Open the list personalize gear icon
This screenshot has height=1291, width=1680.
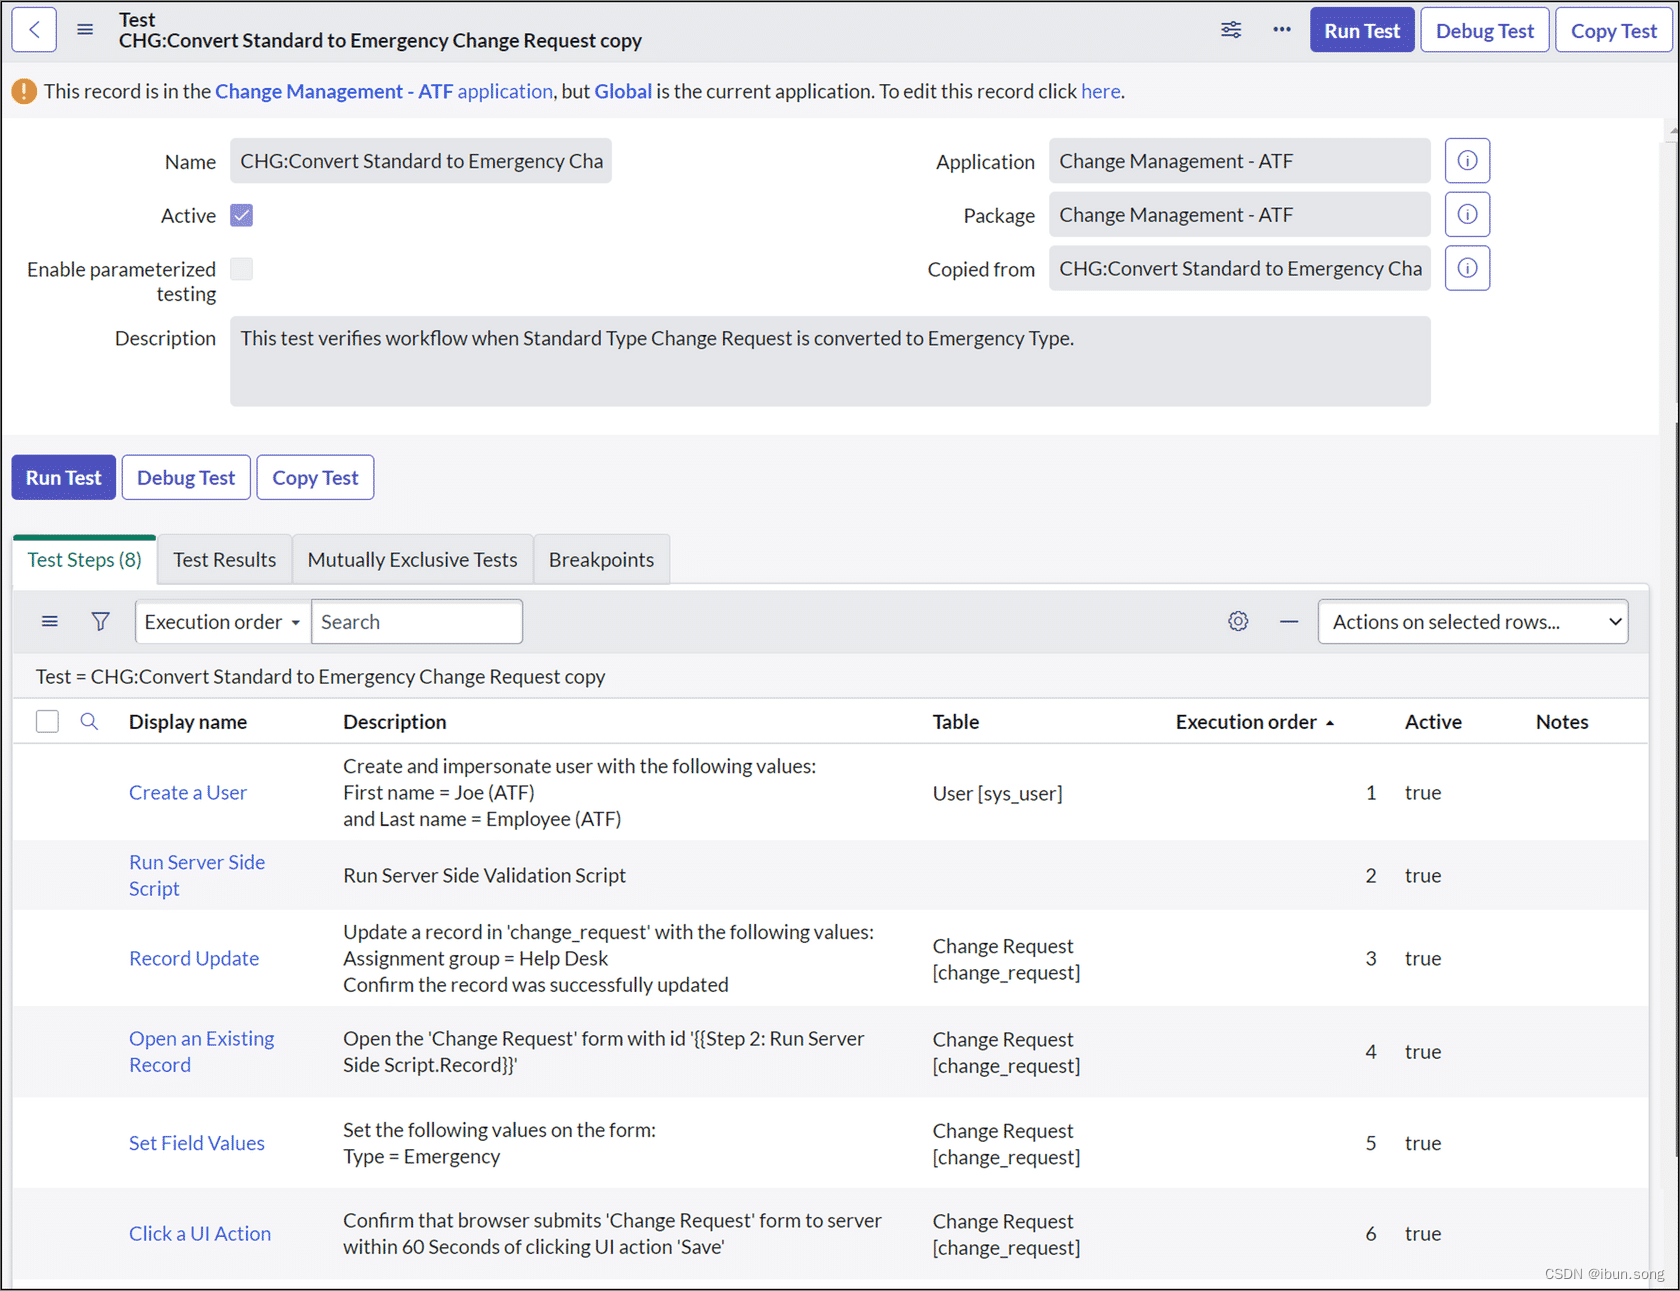pos(1238,622)
